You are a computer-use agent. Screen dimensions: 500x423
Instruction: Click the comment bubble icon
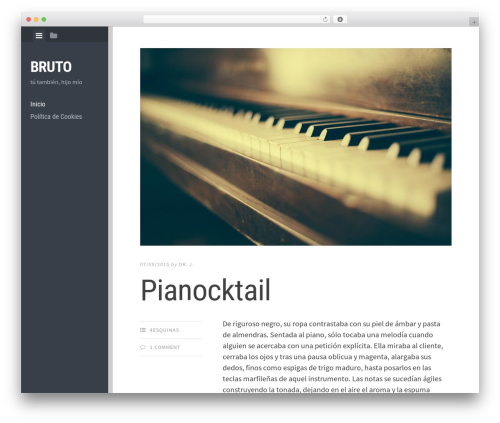[143, 347]
